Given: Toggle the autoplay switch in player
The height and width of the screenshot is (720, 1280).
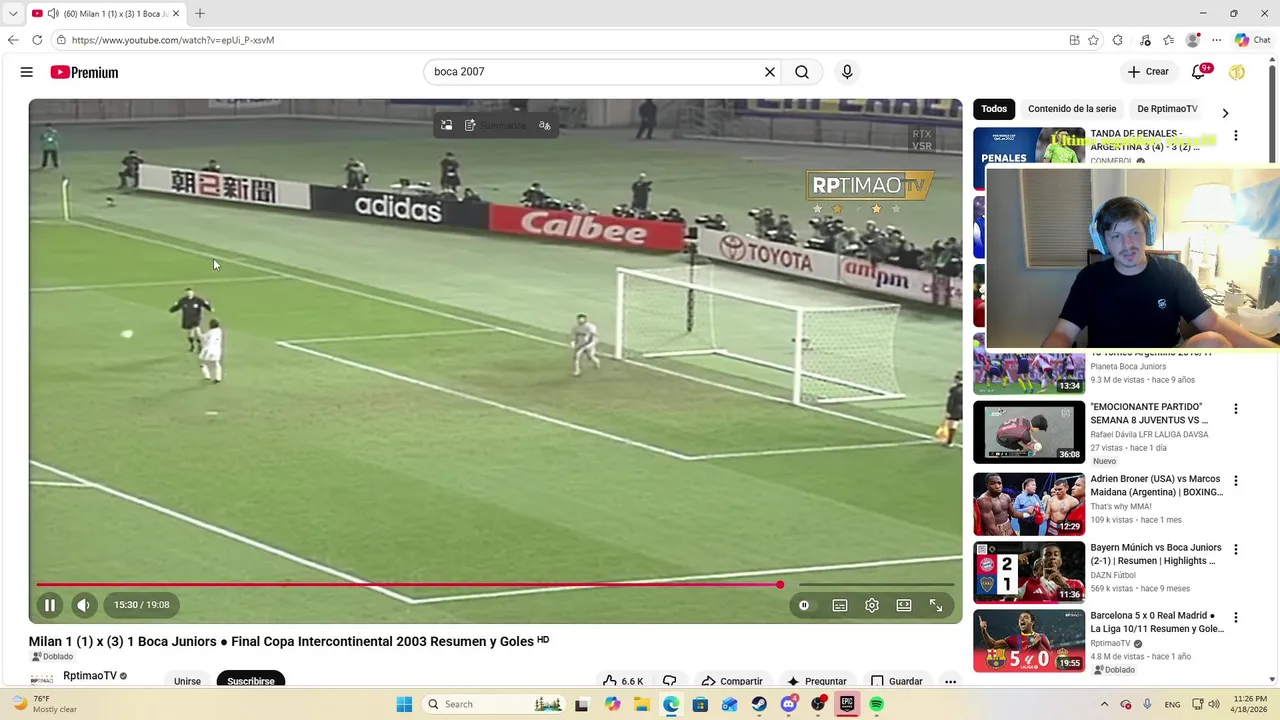Looking at the screenshot, I should tap(804, 605).
